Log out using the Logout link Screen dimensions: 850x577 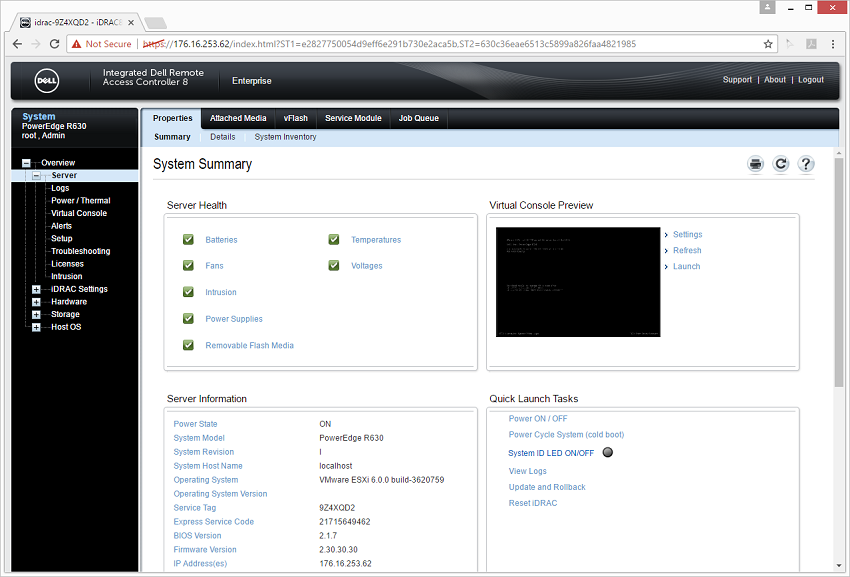pos(811,80)
